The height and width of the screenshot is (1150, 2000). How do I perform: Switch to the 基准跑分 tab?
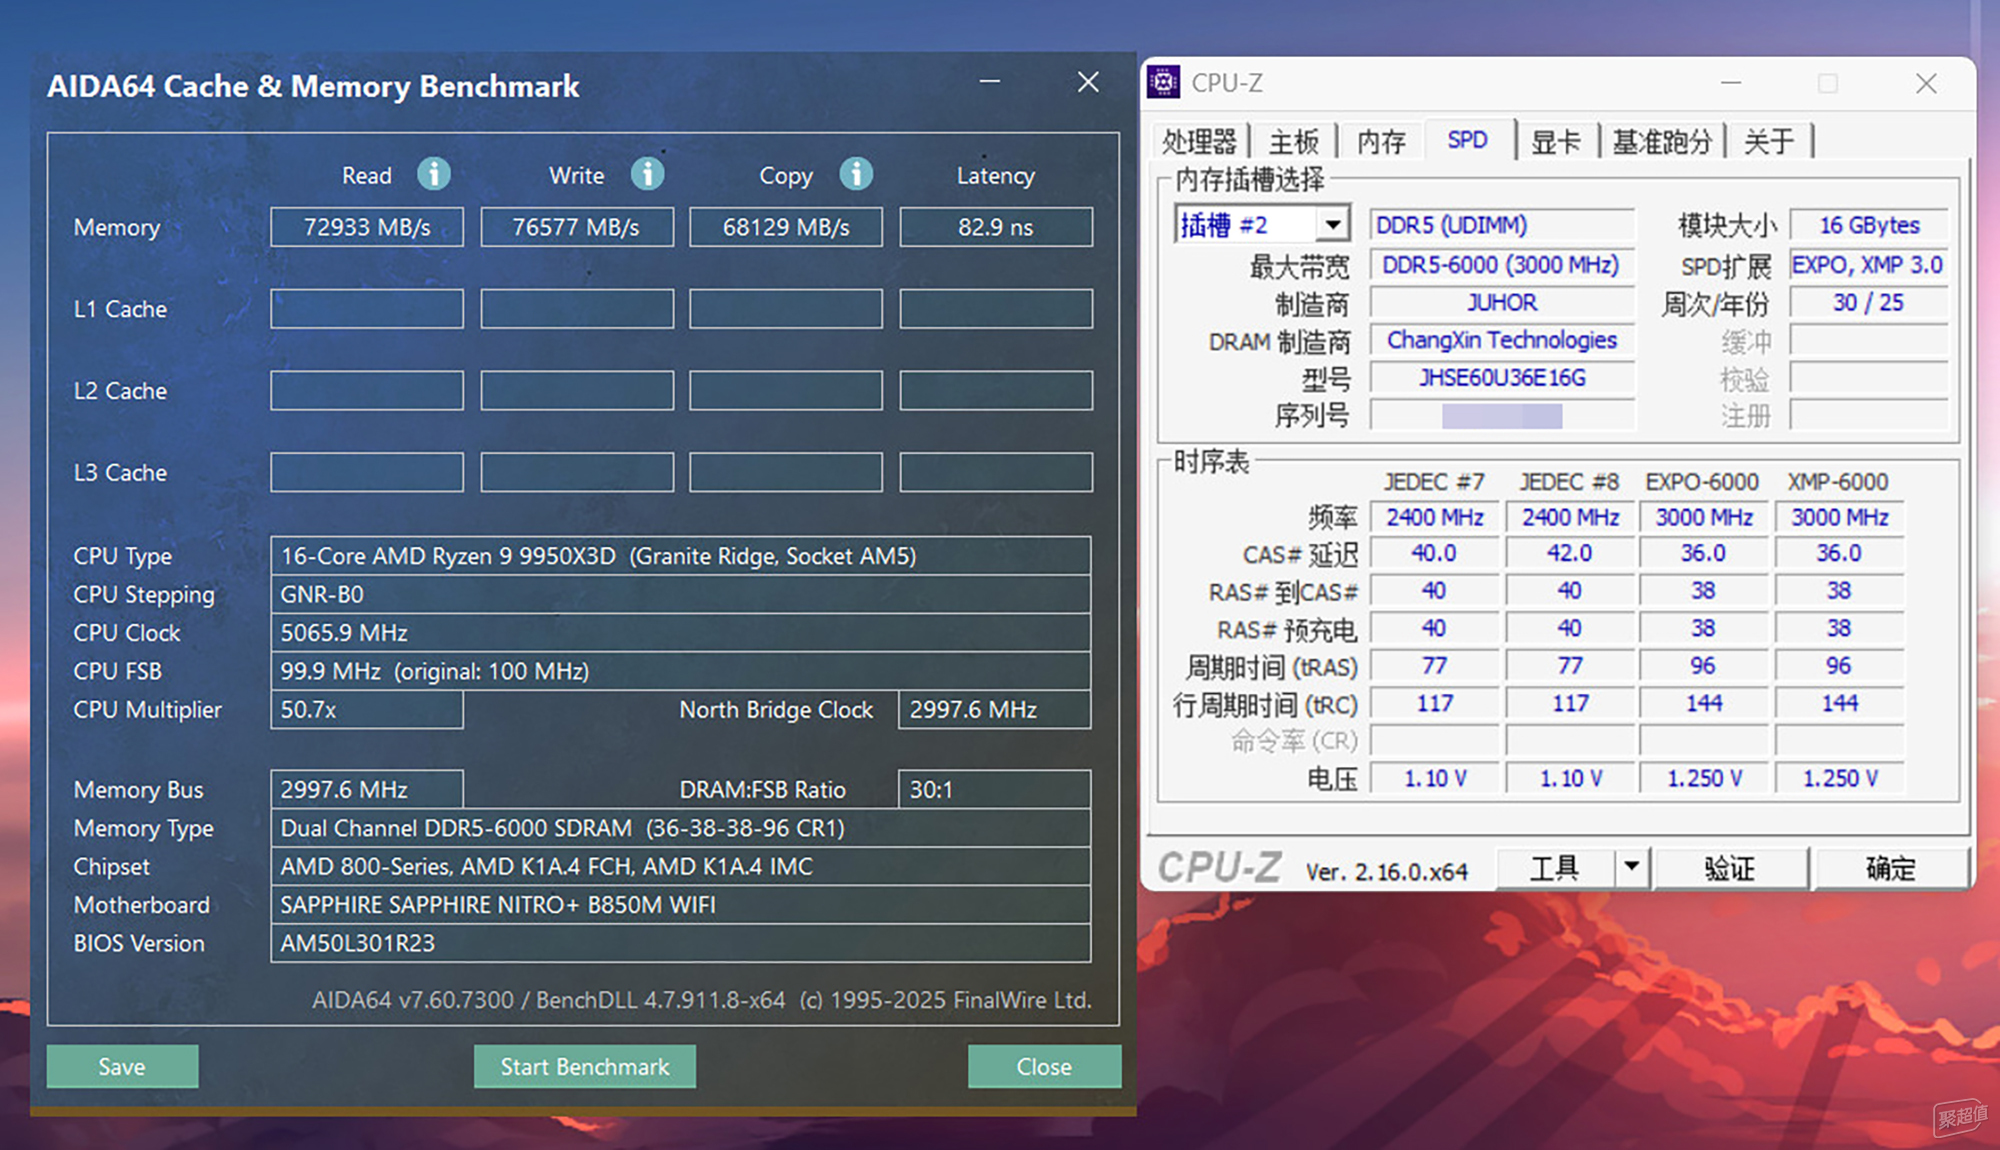point(1661,141)
